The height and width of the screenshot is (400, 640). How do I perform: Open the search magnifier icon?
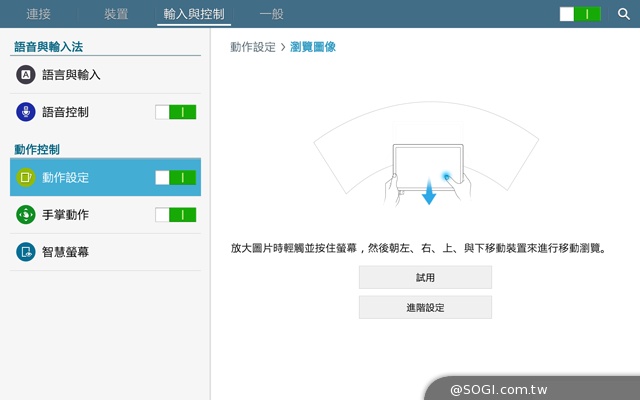coord(624,14)
